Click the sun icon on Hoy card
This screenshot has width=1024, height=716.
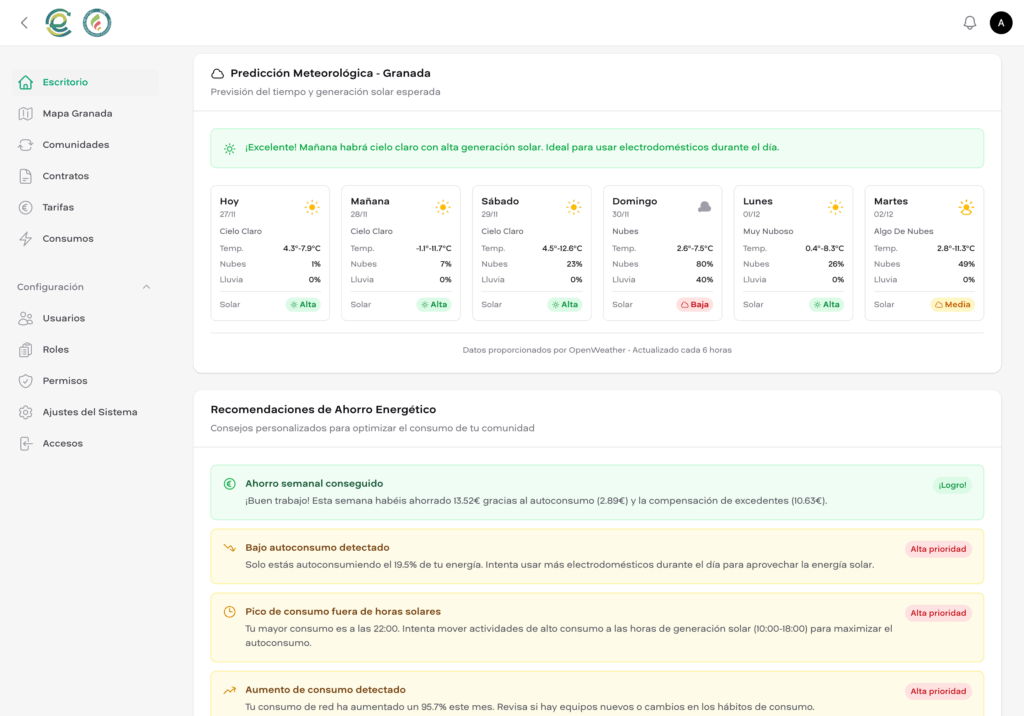tap(312, 207)
